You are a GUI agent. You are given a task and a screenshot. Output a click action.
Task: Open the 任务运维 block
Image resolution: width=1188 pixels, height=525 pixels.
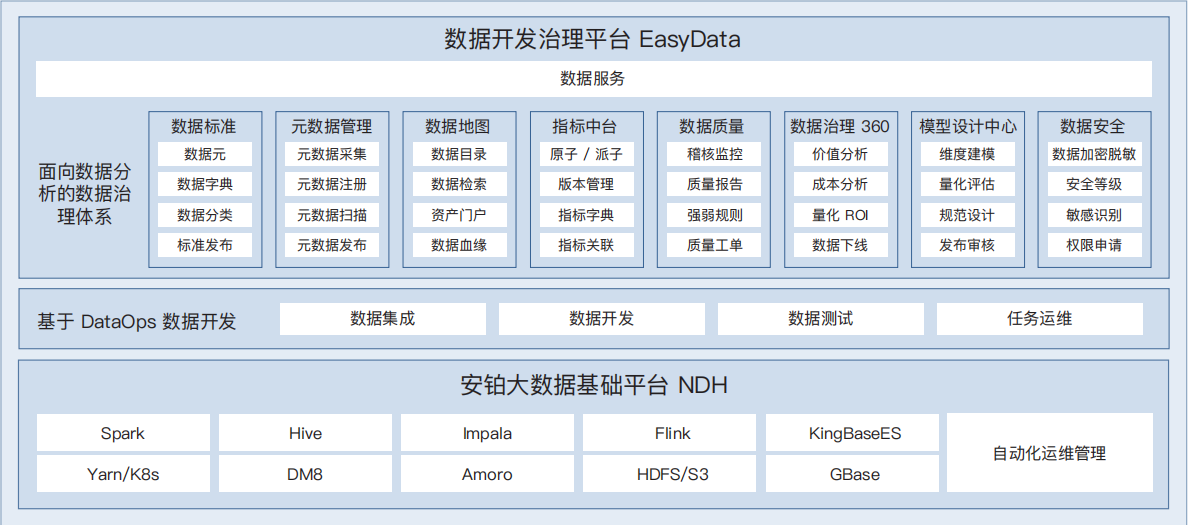pyautogui.click(x=1040, y=319)
